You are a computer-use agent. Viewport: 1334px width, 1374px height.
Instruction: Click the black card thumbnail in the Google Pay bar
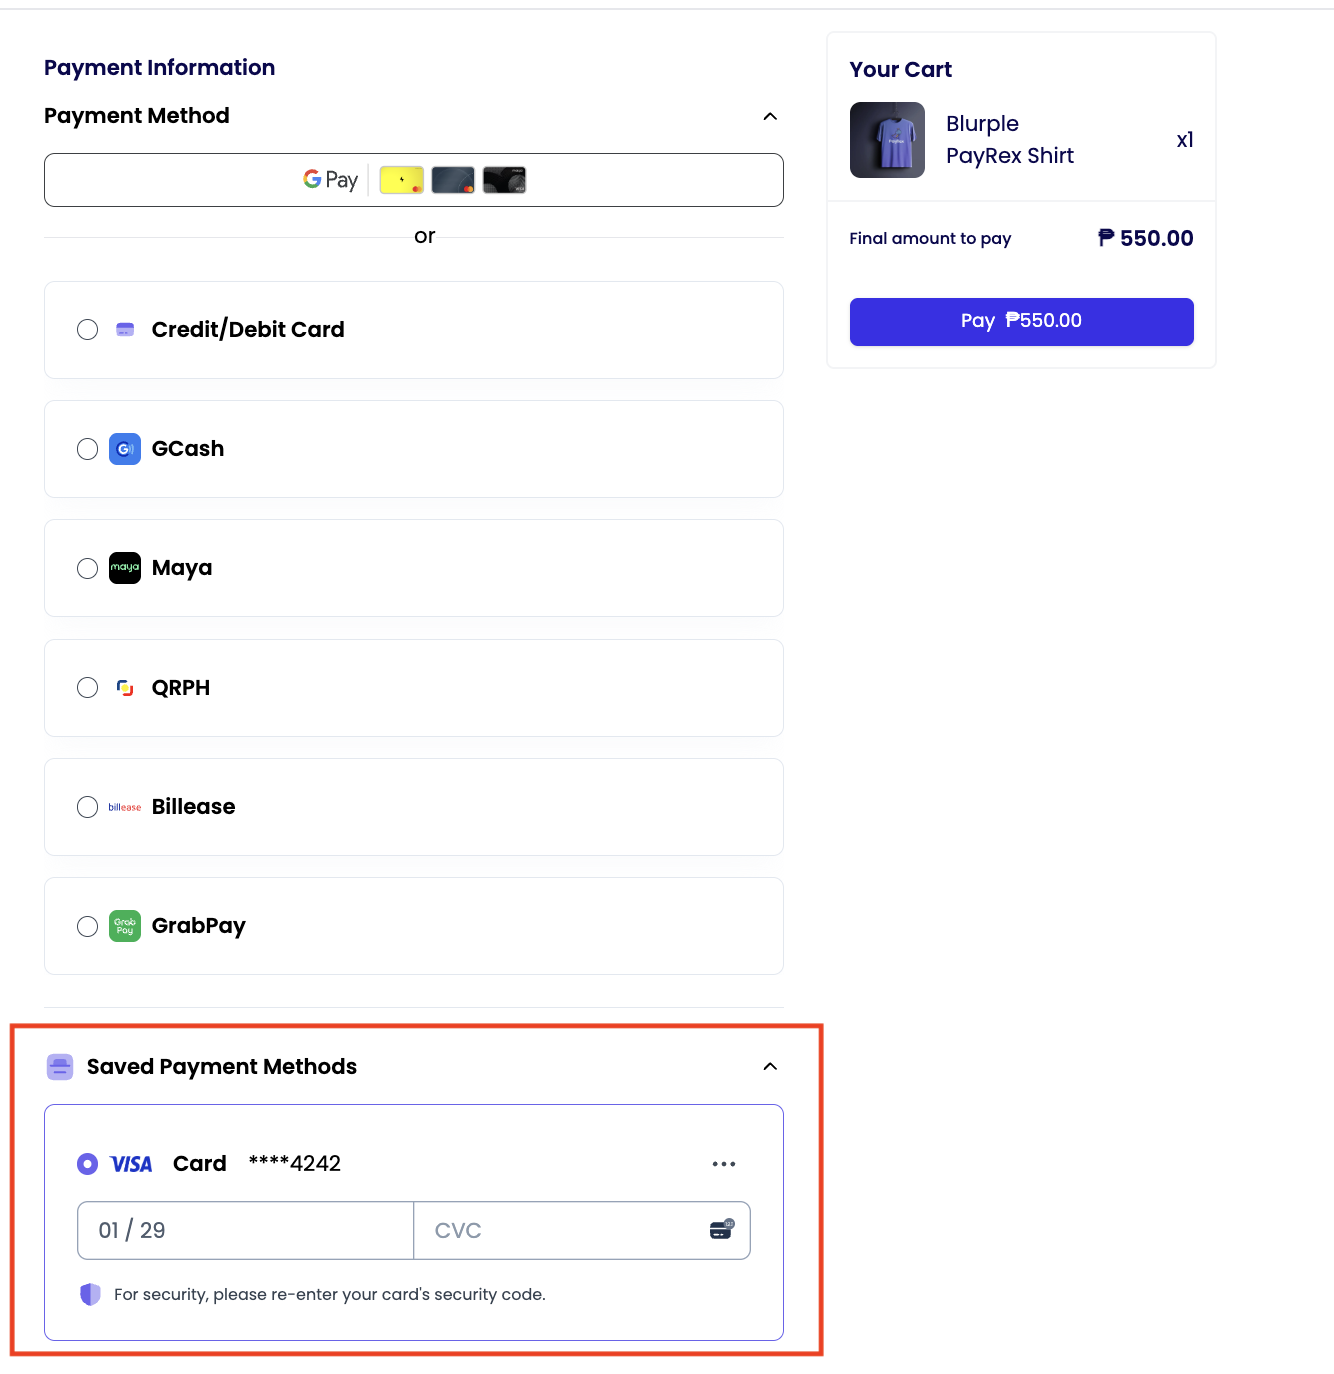click(x=504, y=180)
